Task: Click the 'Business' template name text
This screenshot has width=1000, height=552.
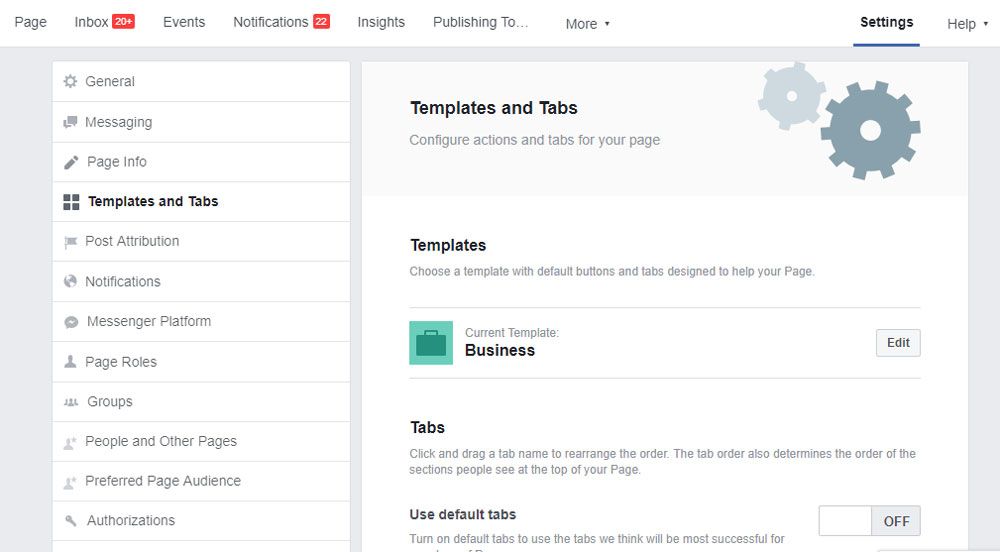Action: pos(500,351)
